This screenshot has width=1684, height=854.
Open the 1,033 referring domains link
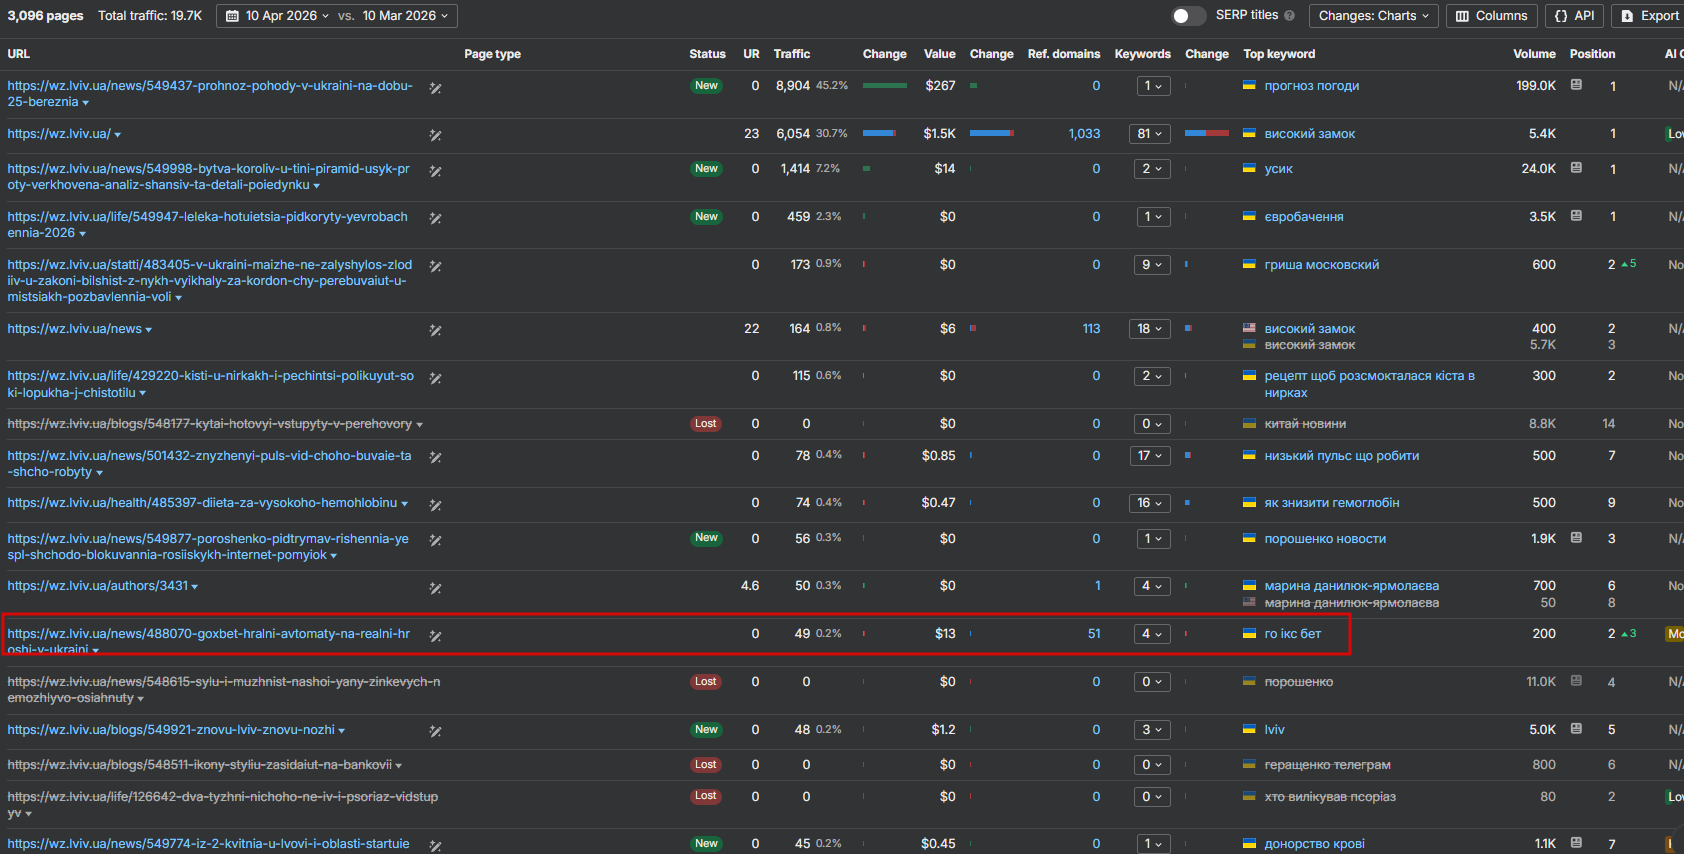1084,134
